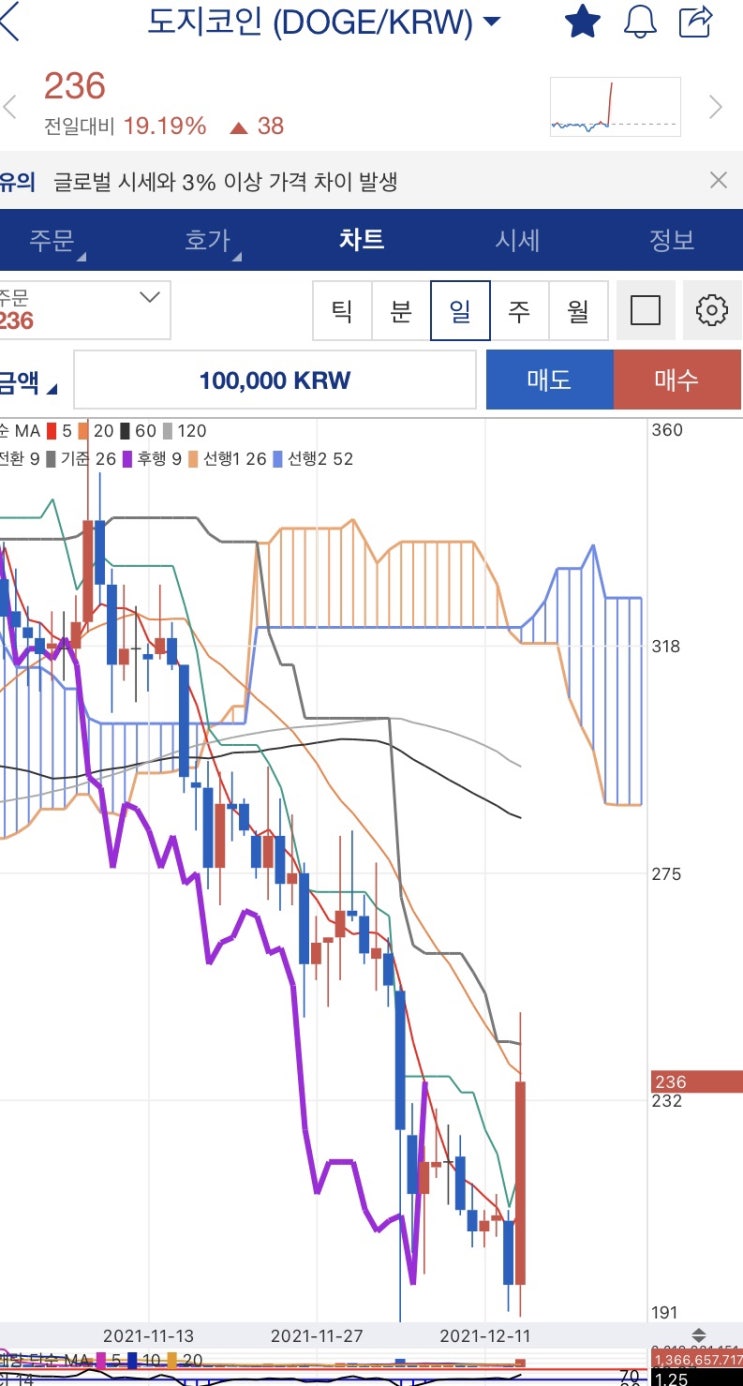Tap the large 236 current price
Viewport: 743px width, 1386px height.
[75, 86]
